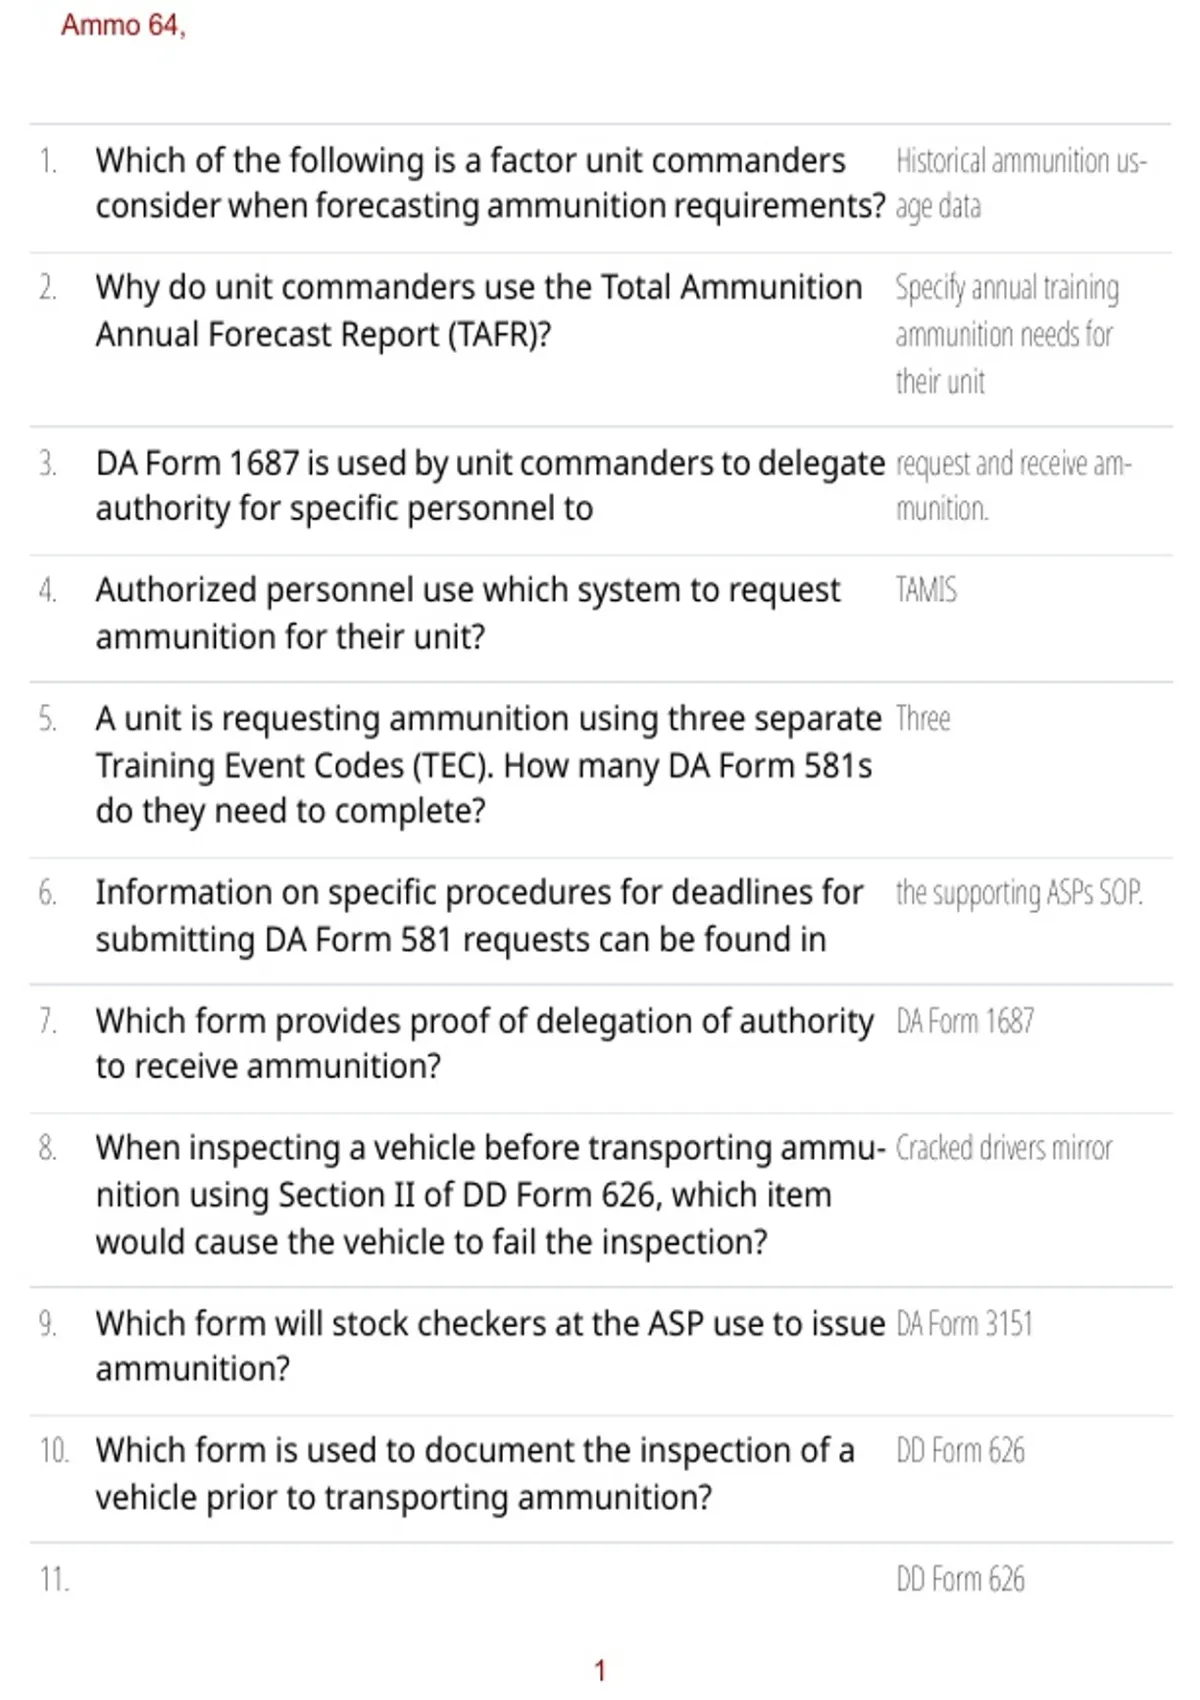Select question 7 about proof of delegation
Image resolution: width=1200 pixels, height=1700 pixels.
click(484, 1043)
